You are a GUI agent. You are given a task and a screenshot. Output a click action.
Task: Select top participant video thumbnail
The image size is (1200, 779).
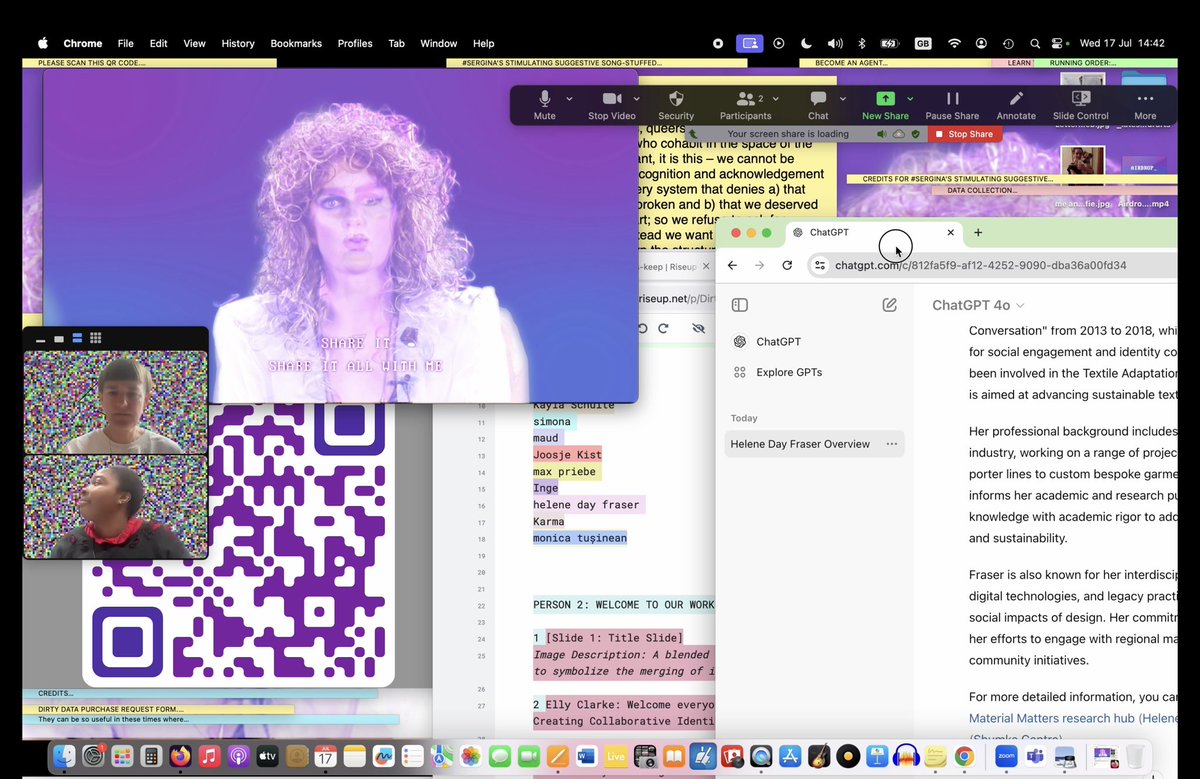coord(116,402)
